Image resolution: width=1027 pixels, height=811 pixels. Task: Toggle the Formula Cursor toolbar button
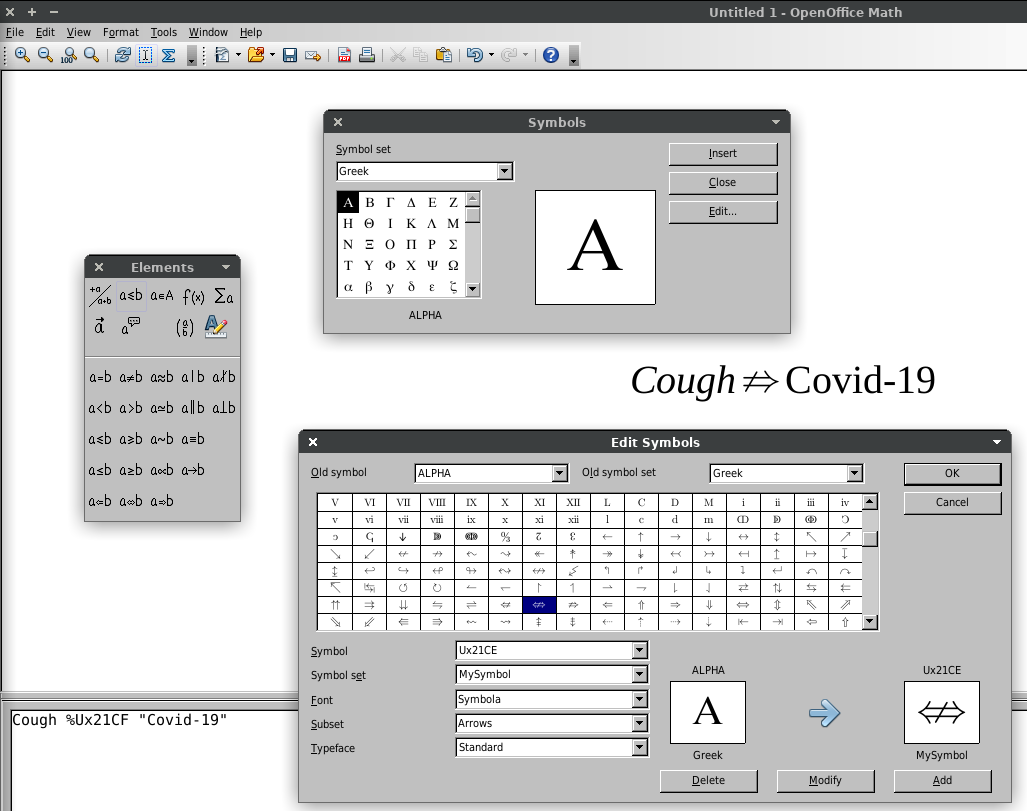pyautogui.click(x=146, y=55)
